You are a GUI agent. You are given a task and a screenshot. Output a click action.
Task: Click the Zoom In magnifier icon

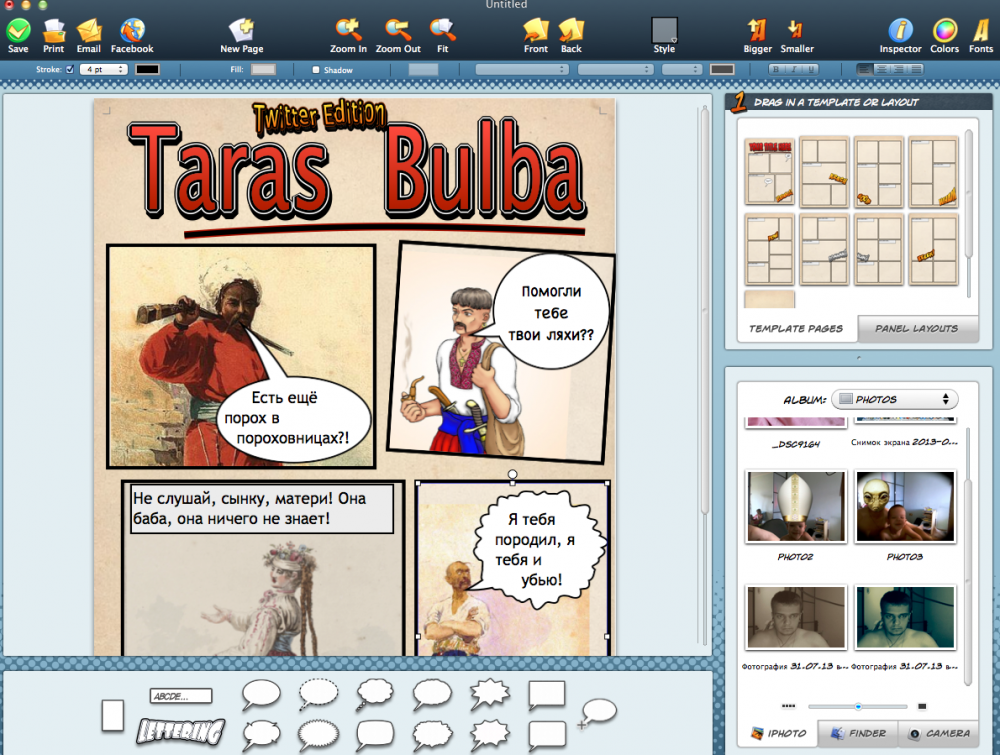[x=348, y=30]
